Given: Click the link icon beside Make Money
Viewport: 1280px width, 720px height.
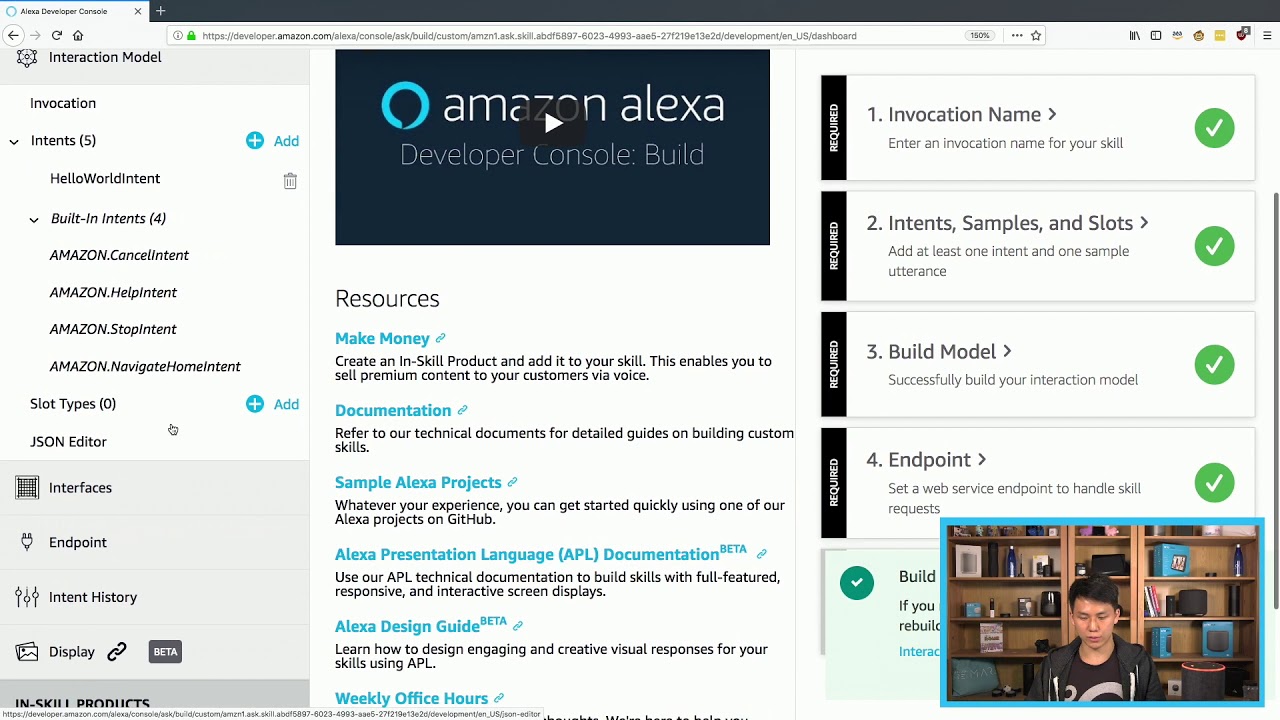Looking at the screenshot, I should 440,339.
